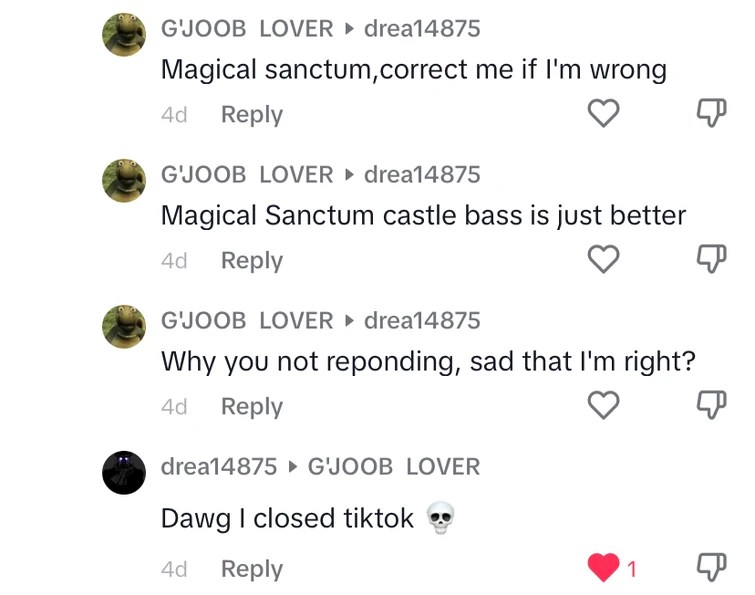Image resolution: width=755 pixels, height=595 pixels.
Task: Reply to 'Magical sanctum, correct me' comment
Action: [252, 115]
